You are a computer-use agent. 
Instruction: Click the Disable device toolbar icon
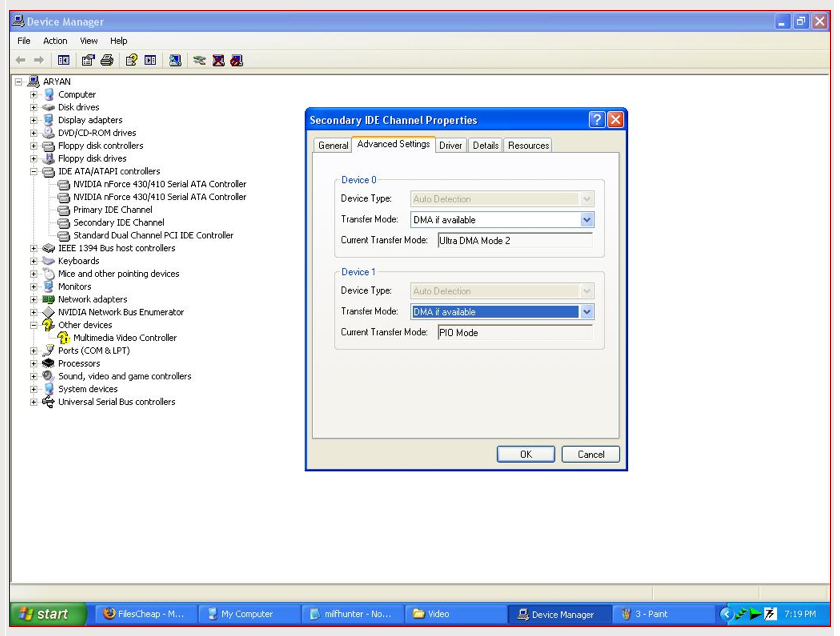click(x=237, y=60)
